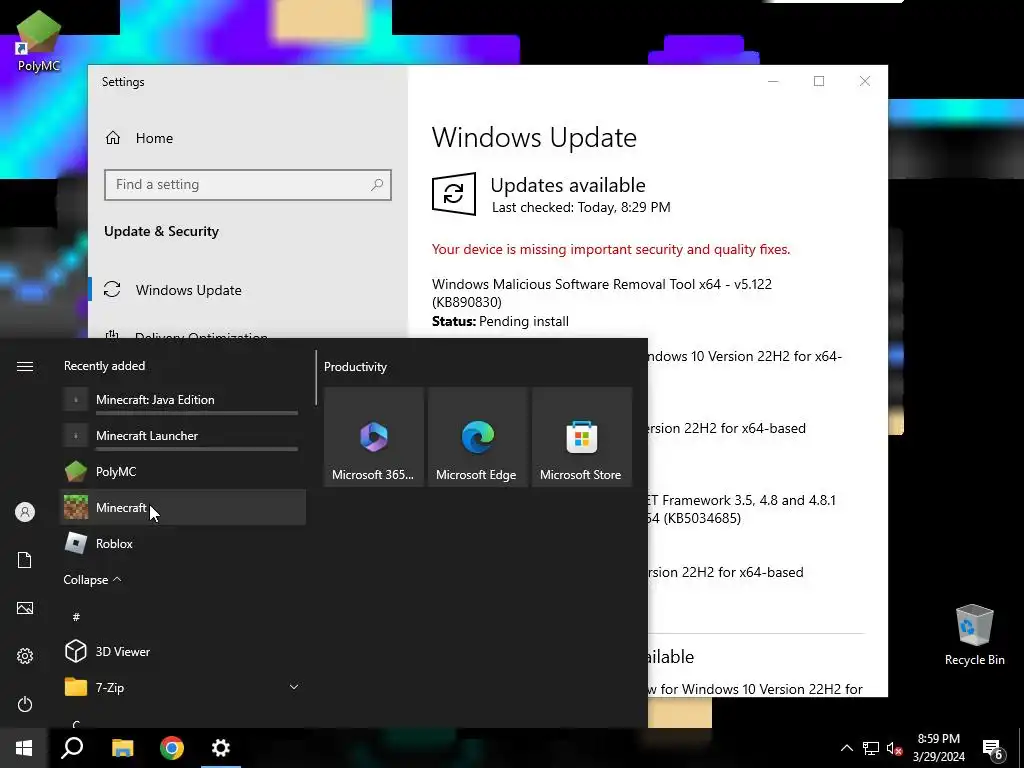This screenshot has height=768, width=1024.
Task: Go to Home in Settings
Action: tap(248, 138)
